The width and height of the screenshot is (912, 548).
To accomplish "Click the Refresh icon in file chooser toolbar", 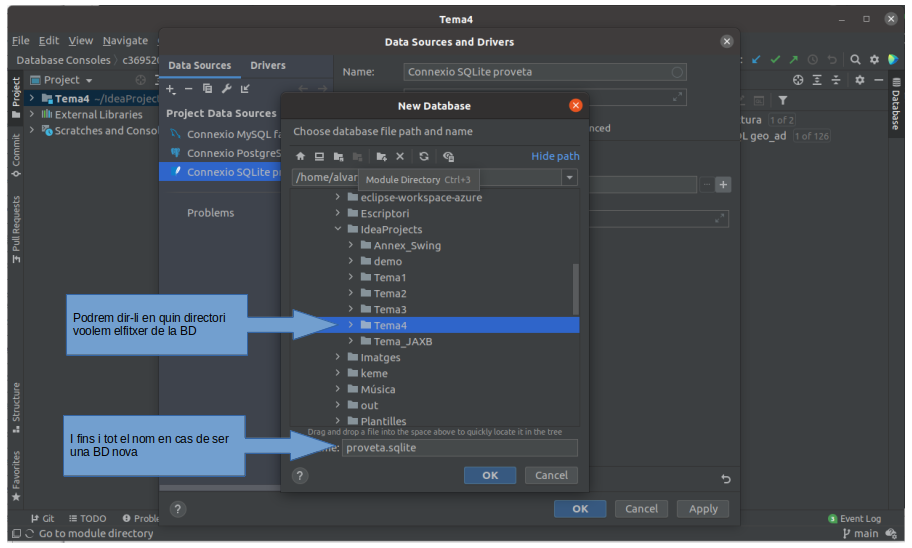I will click(x=424, y=156).
